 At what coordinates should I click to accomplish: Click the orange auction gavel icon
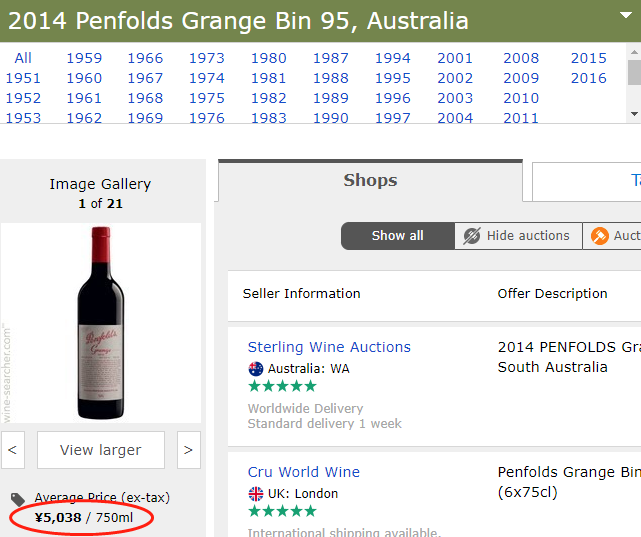pyautogui.click(x=600, y=236)
